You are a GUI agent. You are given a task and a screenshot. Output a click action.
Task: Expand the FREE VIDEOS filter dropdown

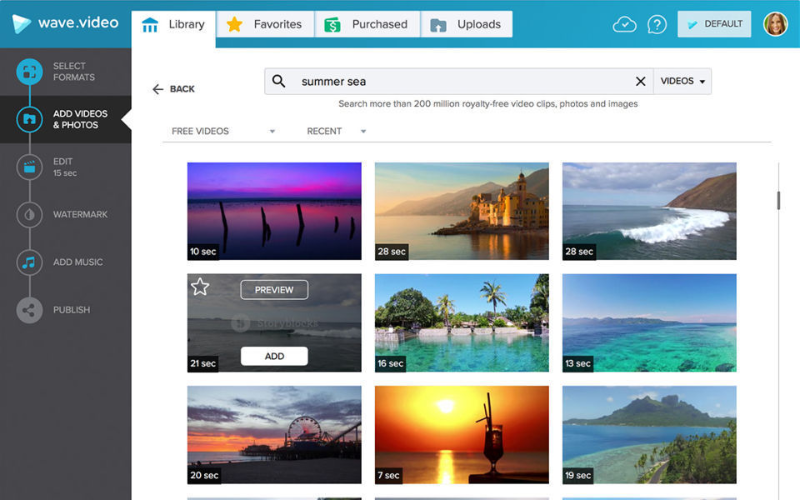coord(223,131)
